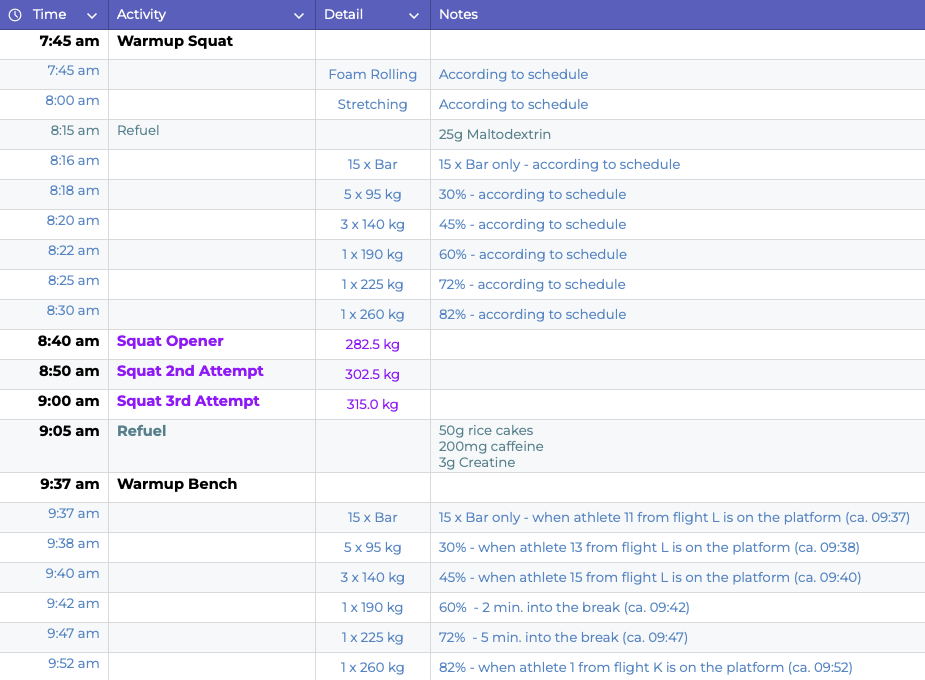925x680 pixels.
Task: Click the 1 x 225 kg detail at 8:25 am
Action: point(373,285)
